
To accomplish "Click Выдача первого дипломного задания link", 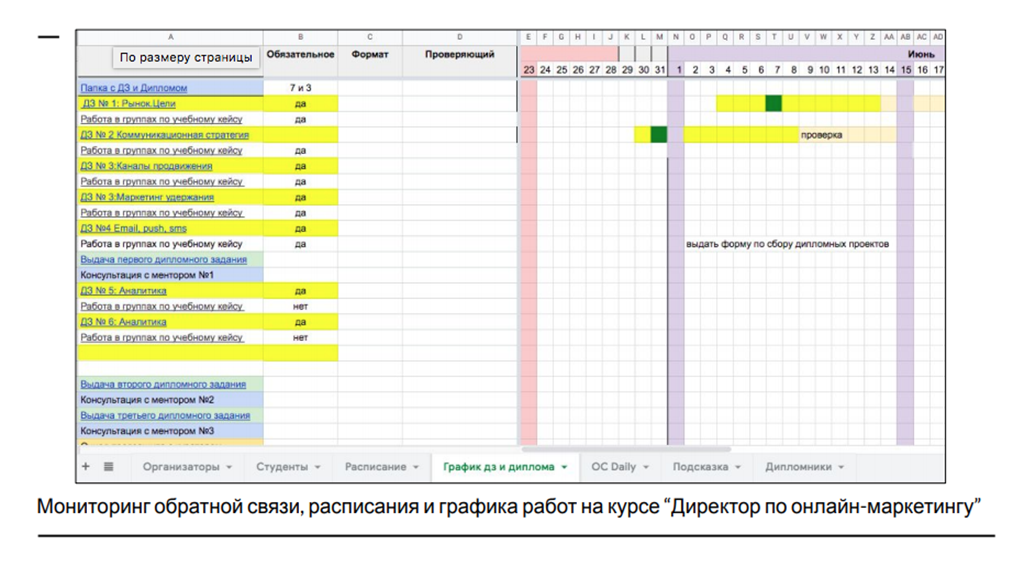I will pyautogui.click(x=163, y=259).
